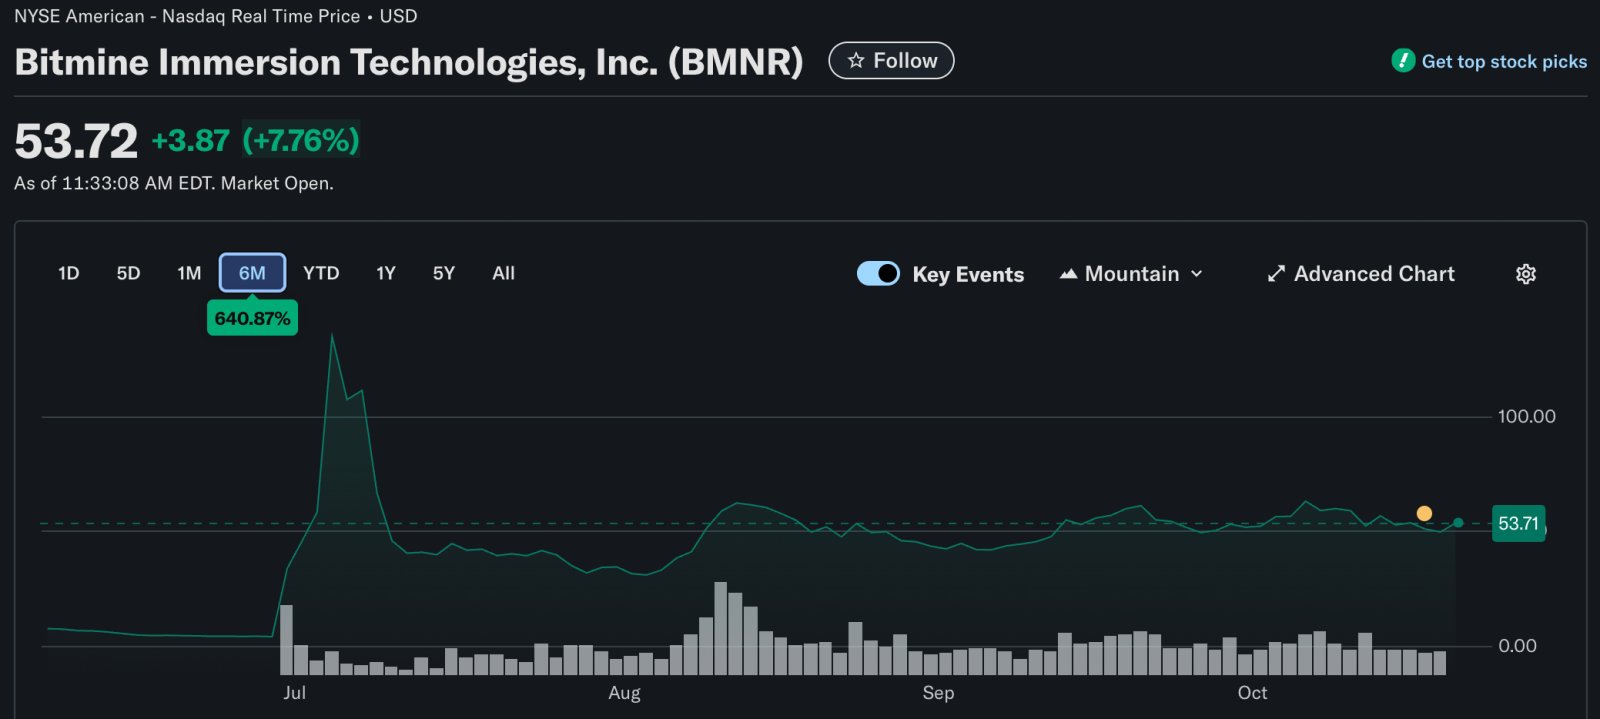Click the Advanced Chart expand arrows icon
The width and height of the screenshot is (1600, 719).
1276,274
